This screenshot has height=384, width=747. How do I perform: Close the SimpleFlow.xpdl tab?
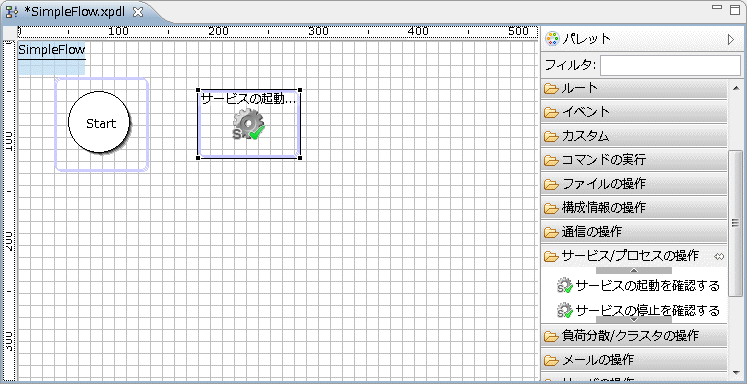click(x=138, y=12)
